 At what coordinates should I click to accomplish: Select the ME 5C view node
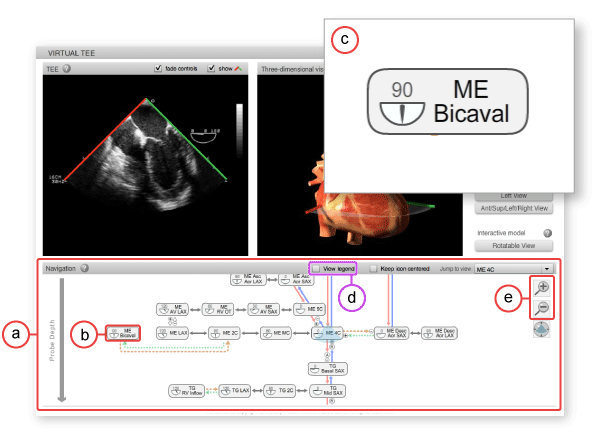tap(309, 309)
